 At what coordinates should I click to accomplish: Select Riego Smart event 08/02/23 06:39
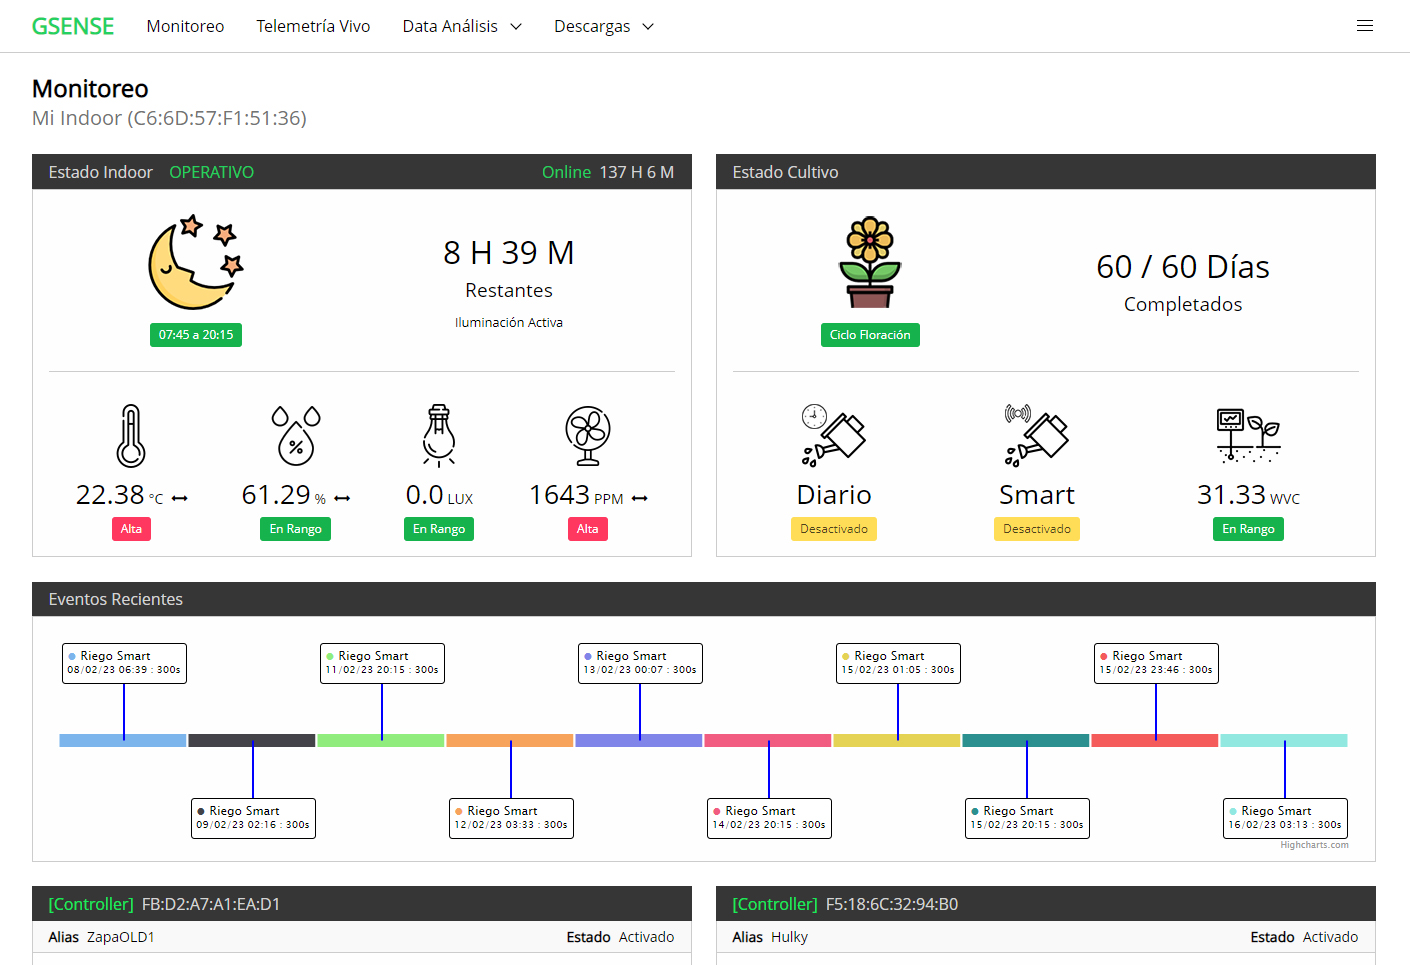(124, 663)
